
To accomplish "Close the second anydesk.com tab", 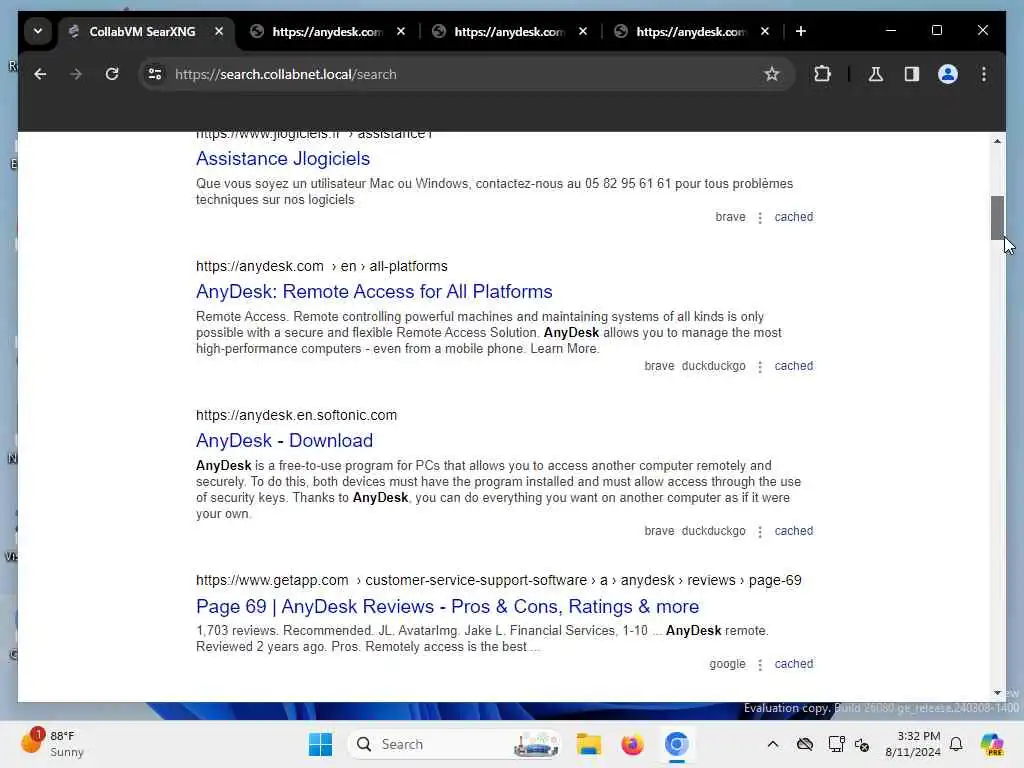I will point(583,31).
